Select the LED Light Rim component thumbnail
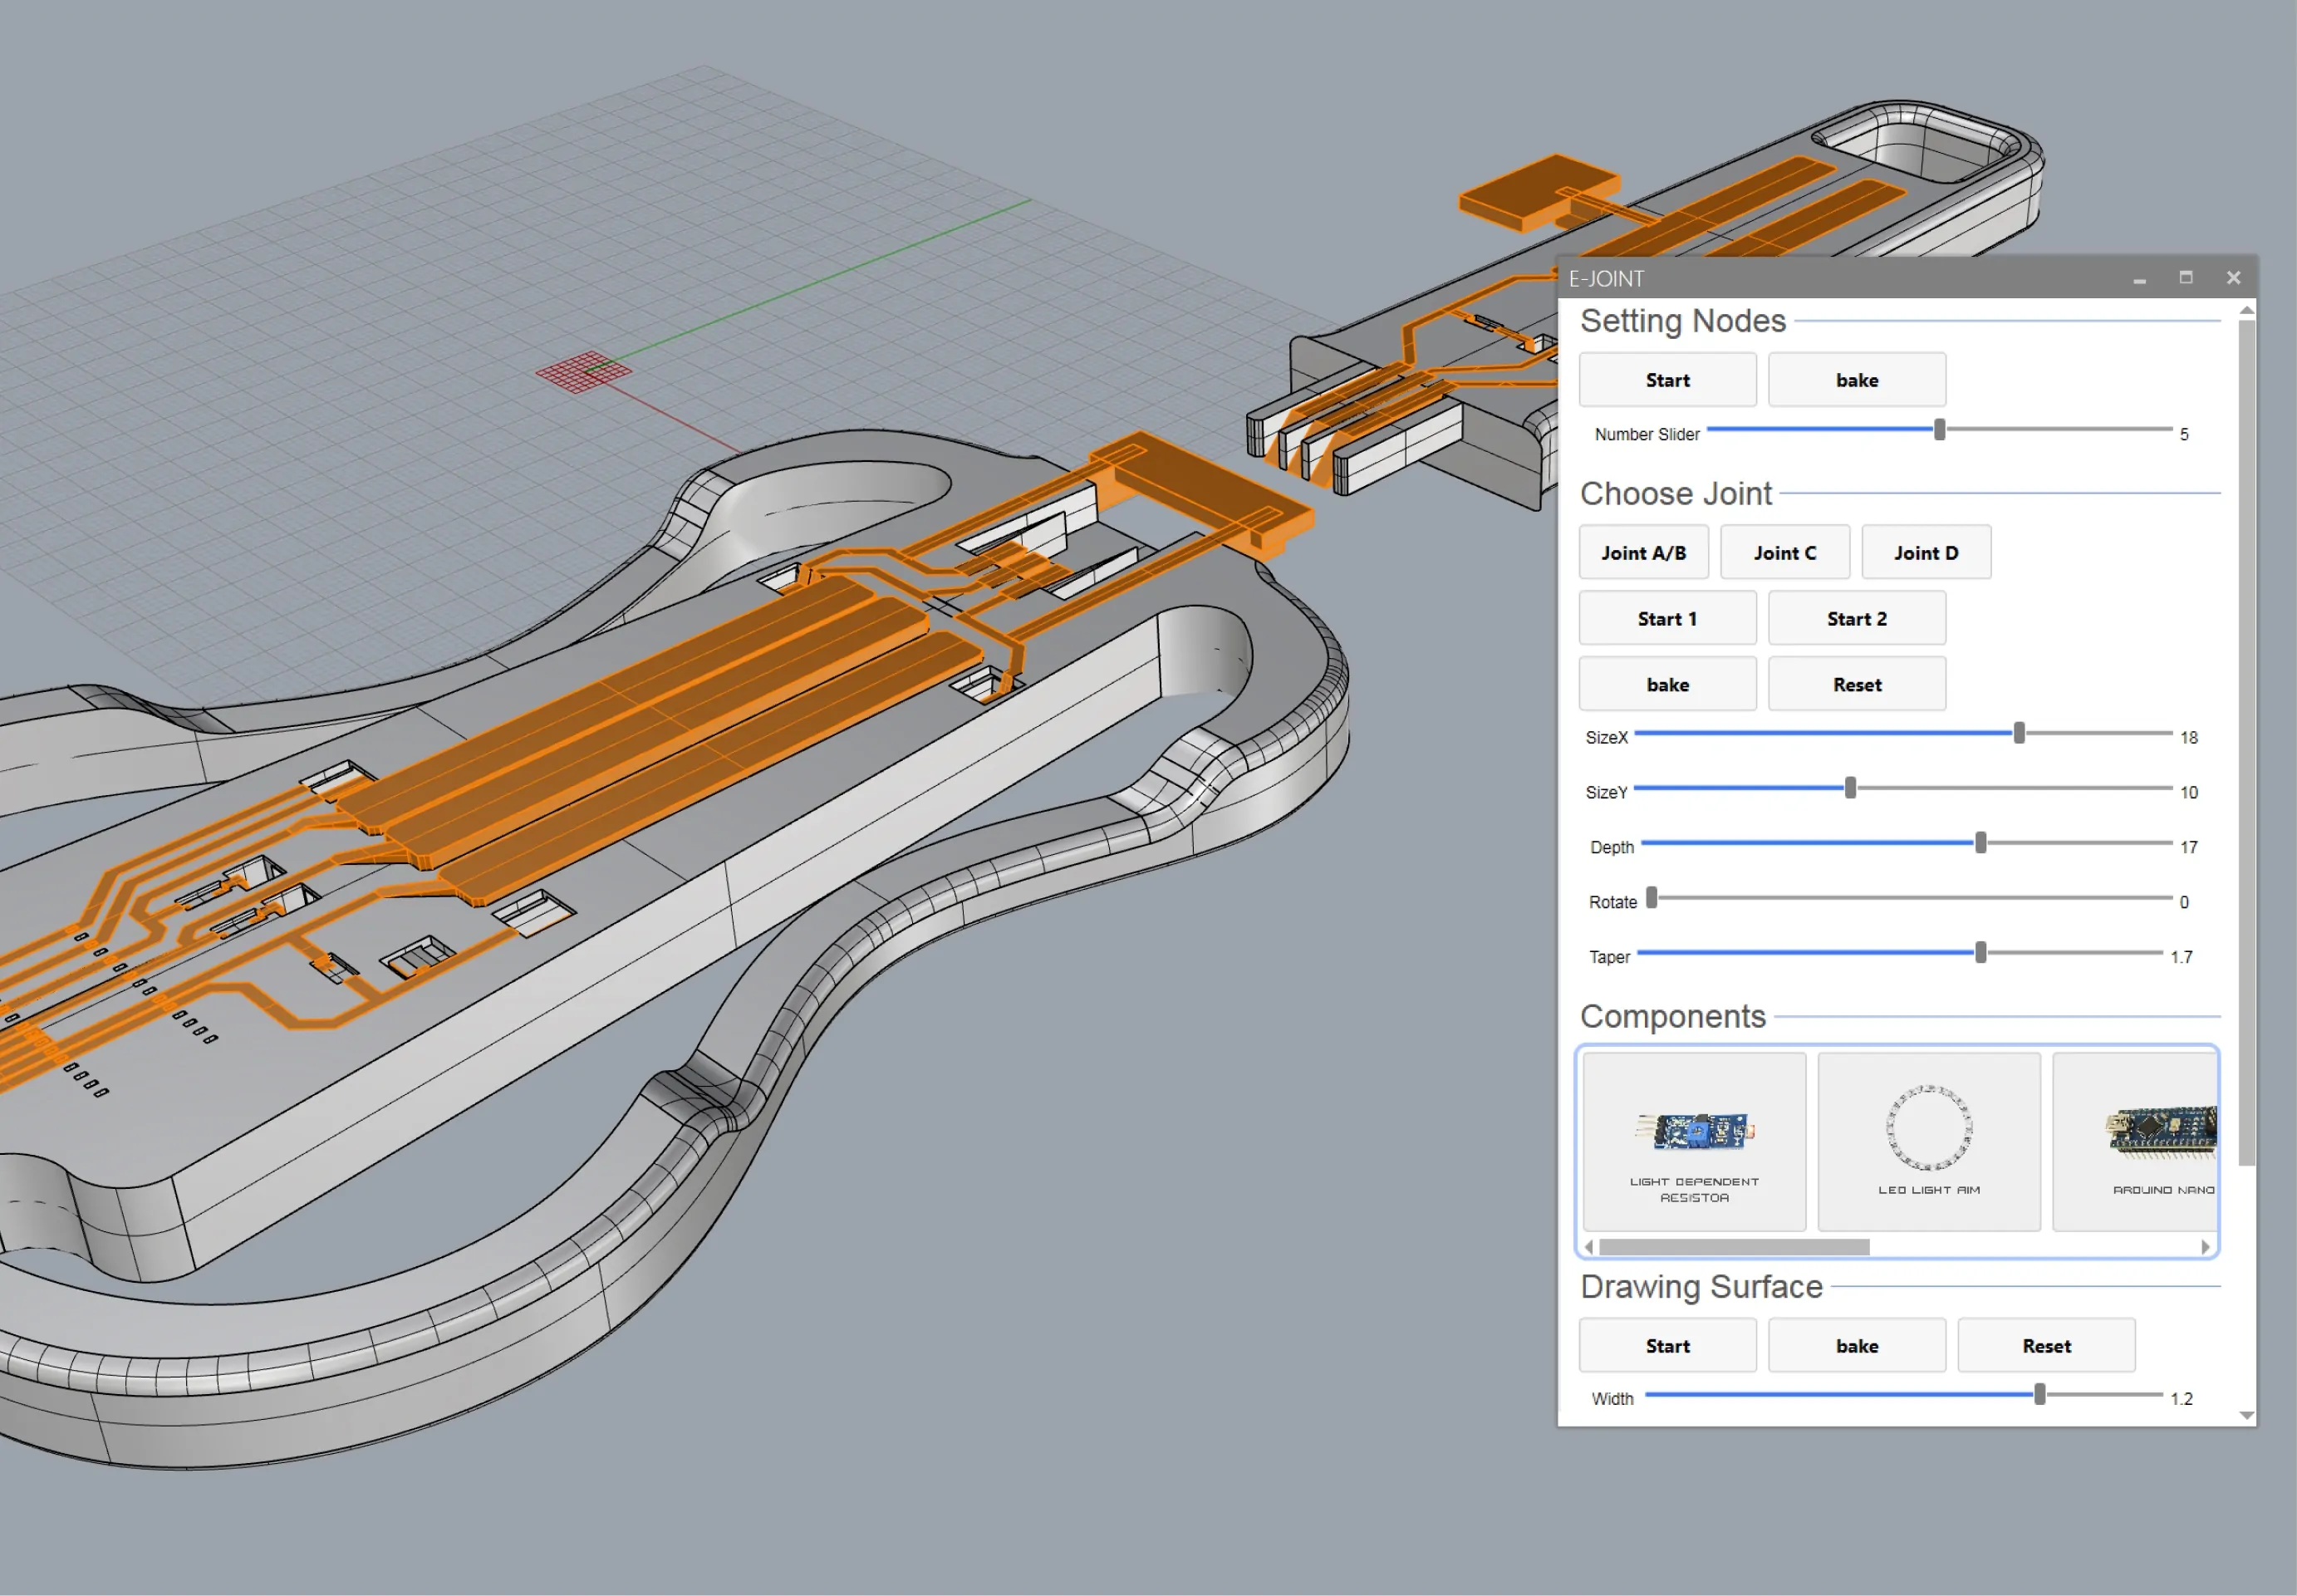The width and height of the screenshot is (2297, 1596). pos(1928,1141)
